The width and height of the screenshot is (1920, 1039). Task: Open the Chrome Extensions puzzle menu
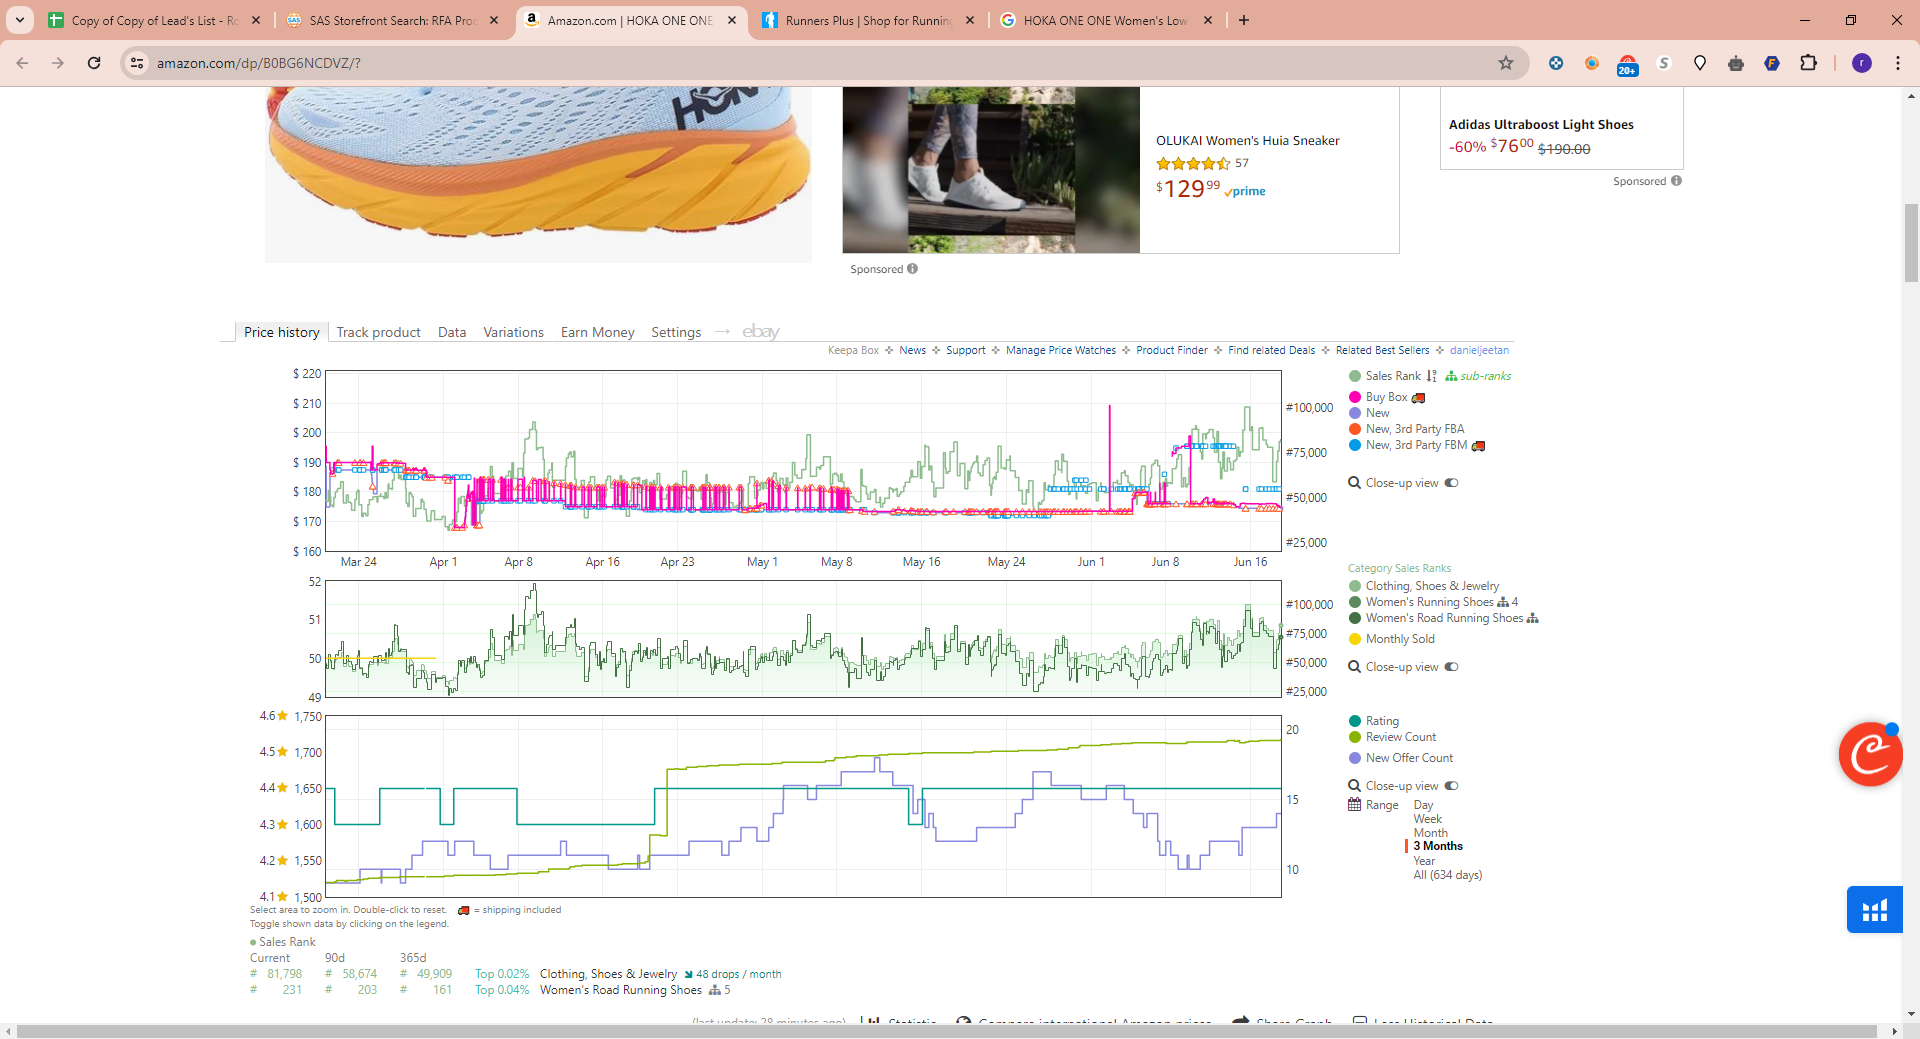tap(1808, 63)
